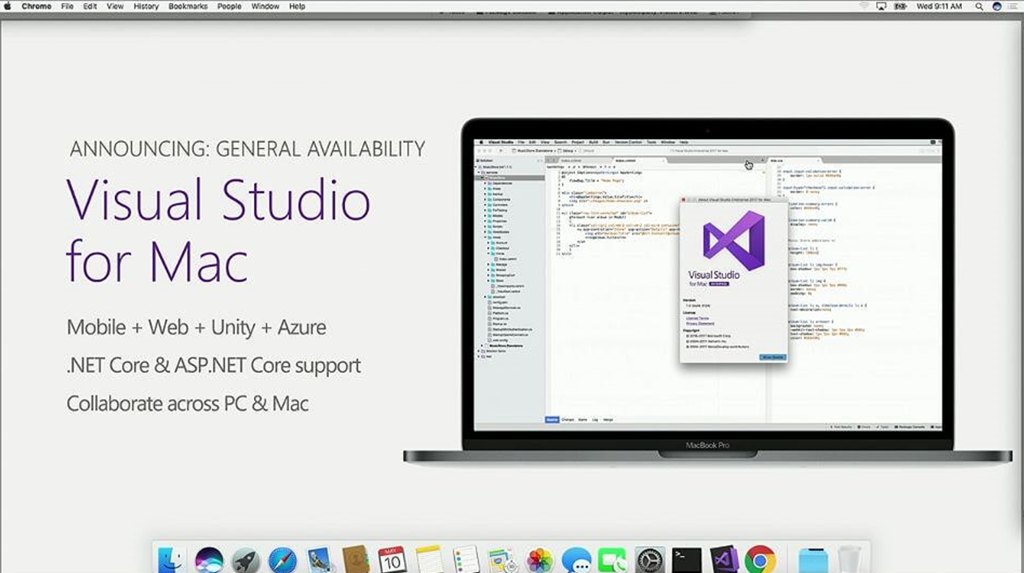
Task: Click the 'Visual Studio for Mac' heading
Action: 219,230
